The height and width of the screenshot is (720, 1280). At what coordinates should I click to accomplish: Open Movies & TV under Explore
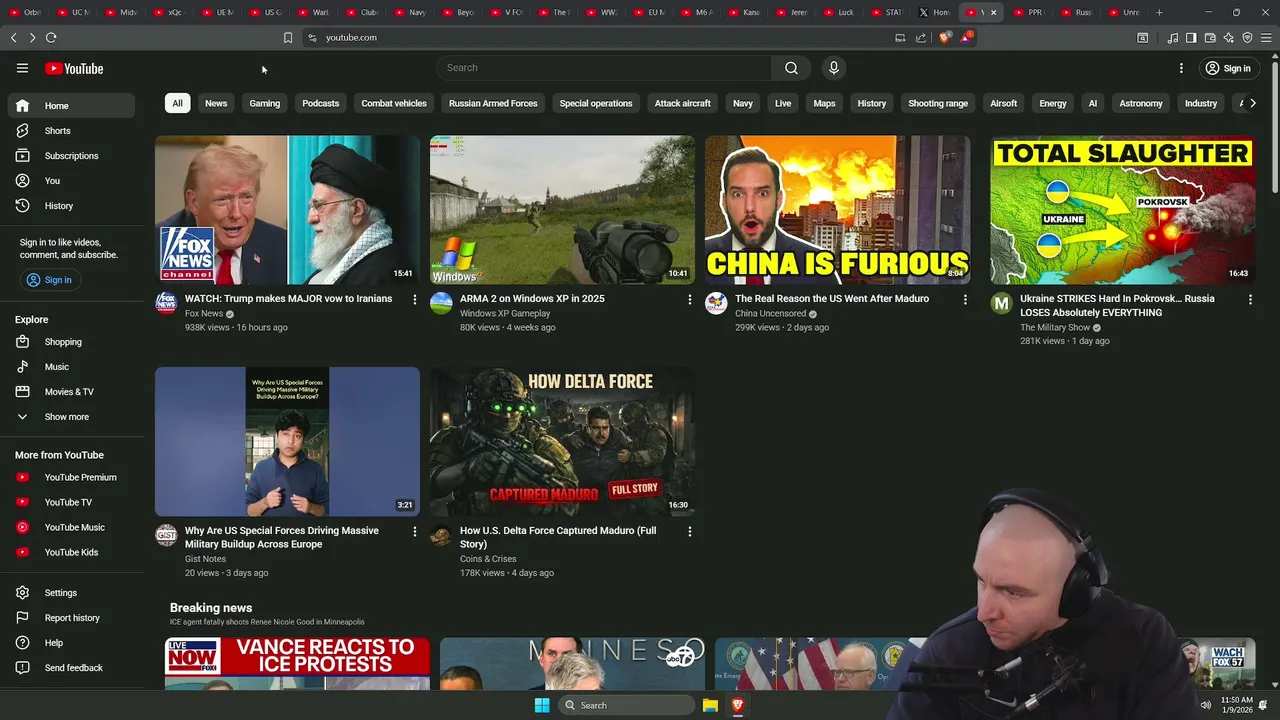point(71,392)
